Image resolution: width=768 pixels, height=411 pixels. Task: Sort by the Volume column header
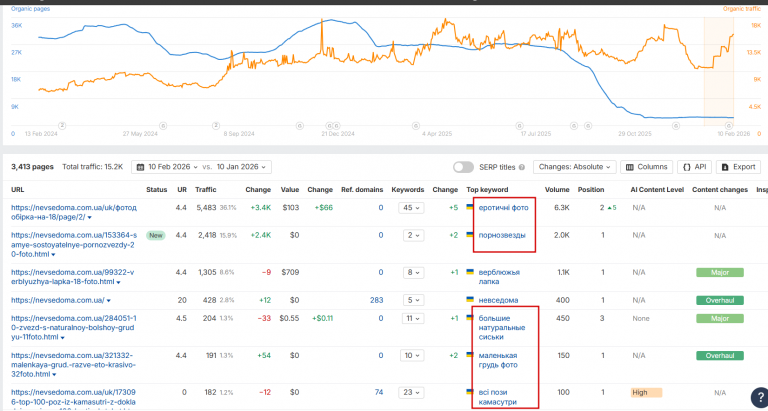[x=557, y=190]
